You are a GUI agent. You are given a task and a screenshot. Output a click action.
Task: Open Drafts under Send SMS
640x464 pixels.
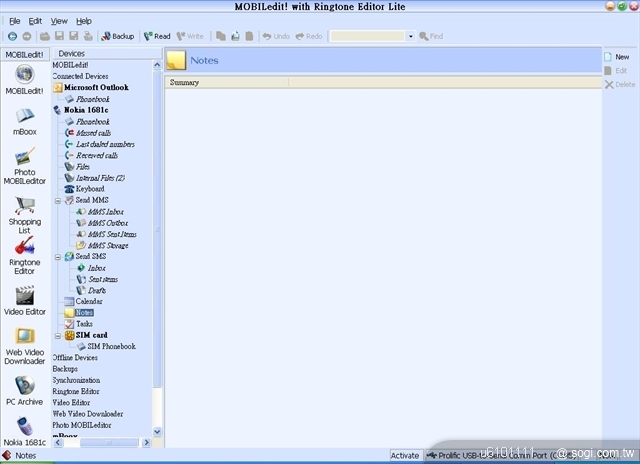(97, 290)
